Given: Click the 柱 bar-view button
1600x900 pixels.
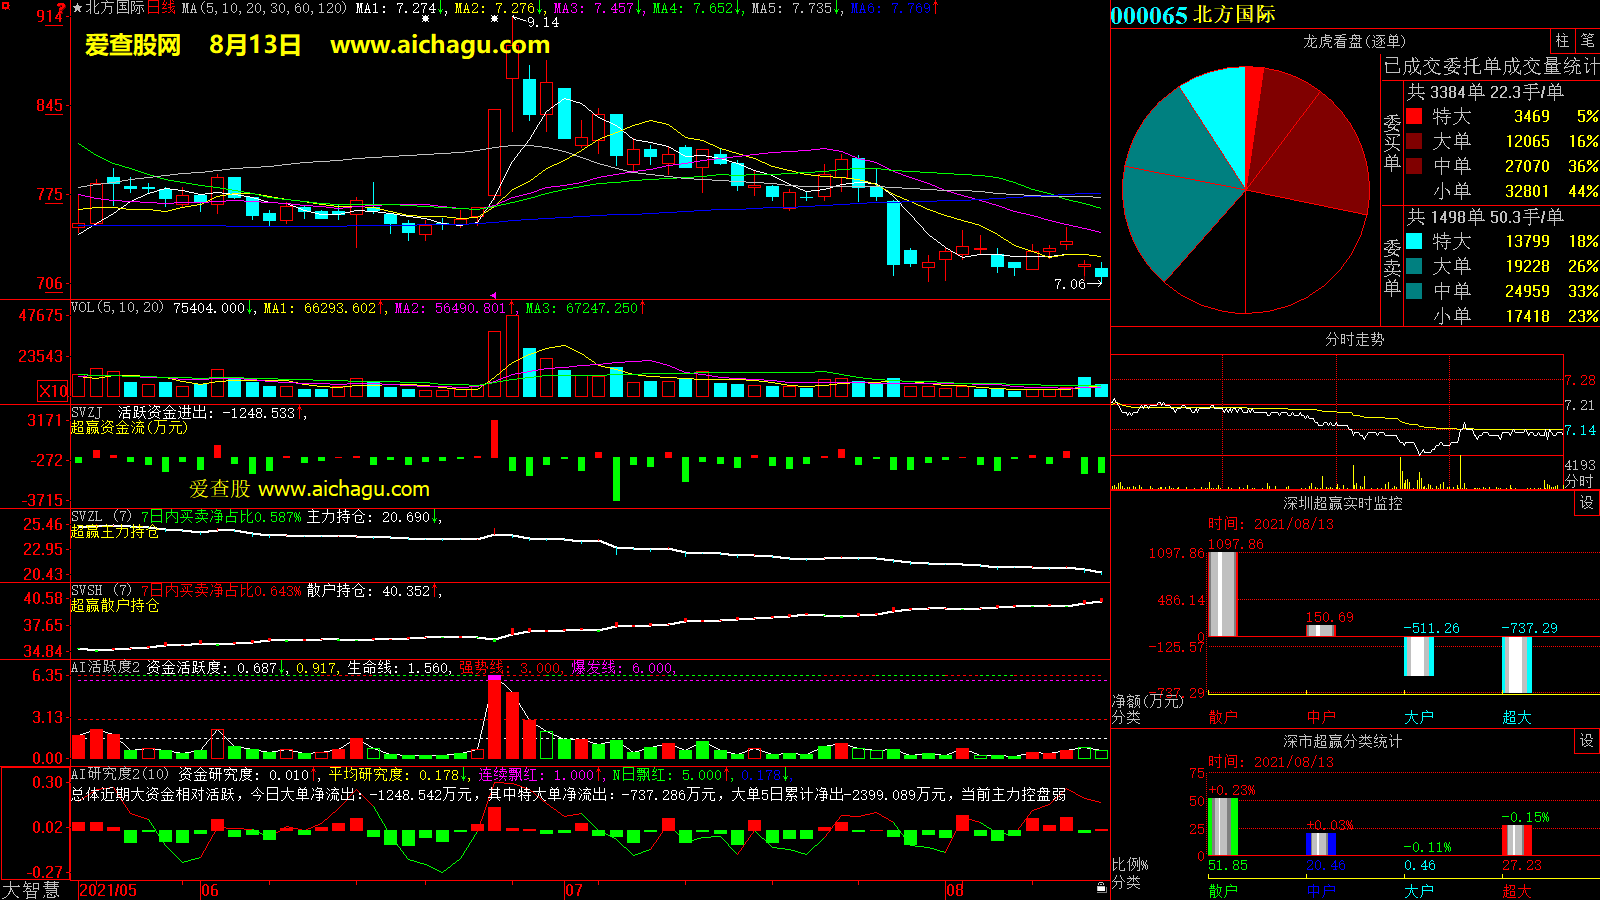Looking at the screenshot, I should point(1562,40).
